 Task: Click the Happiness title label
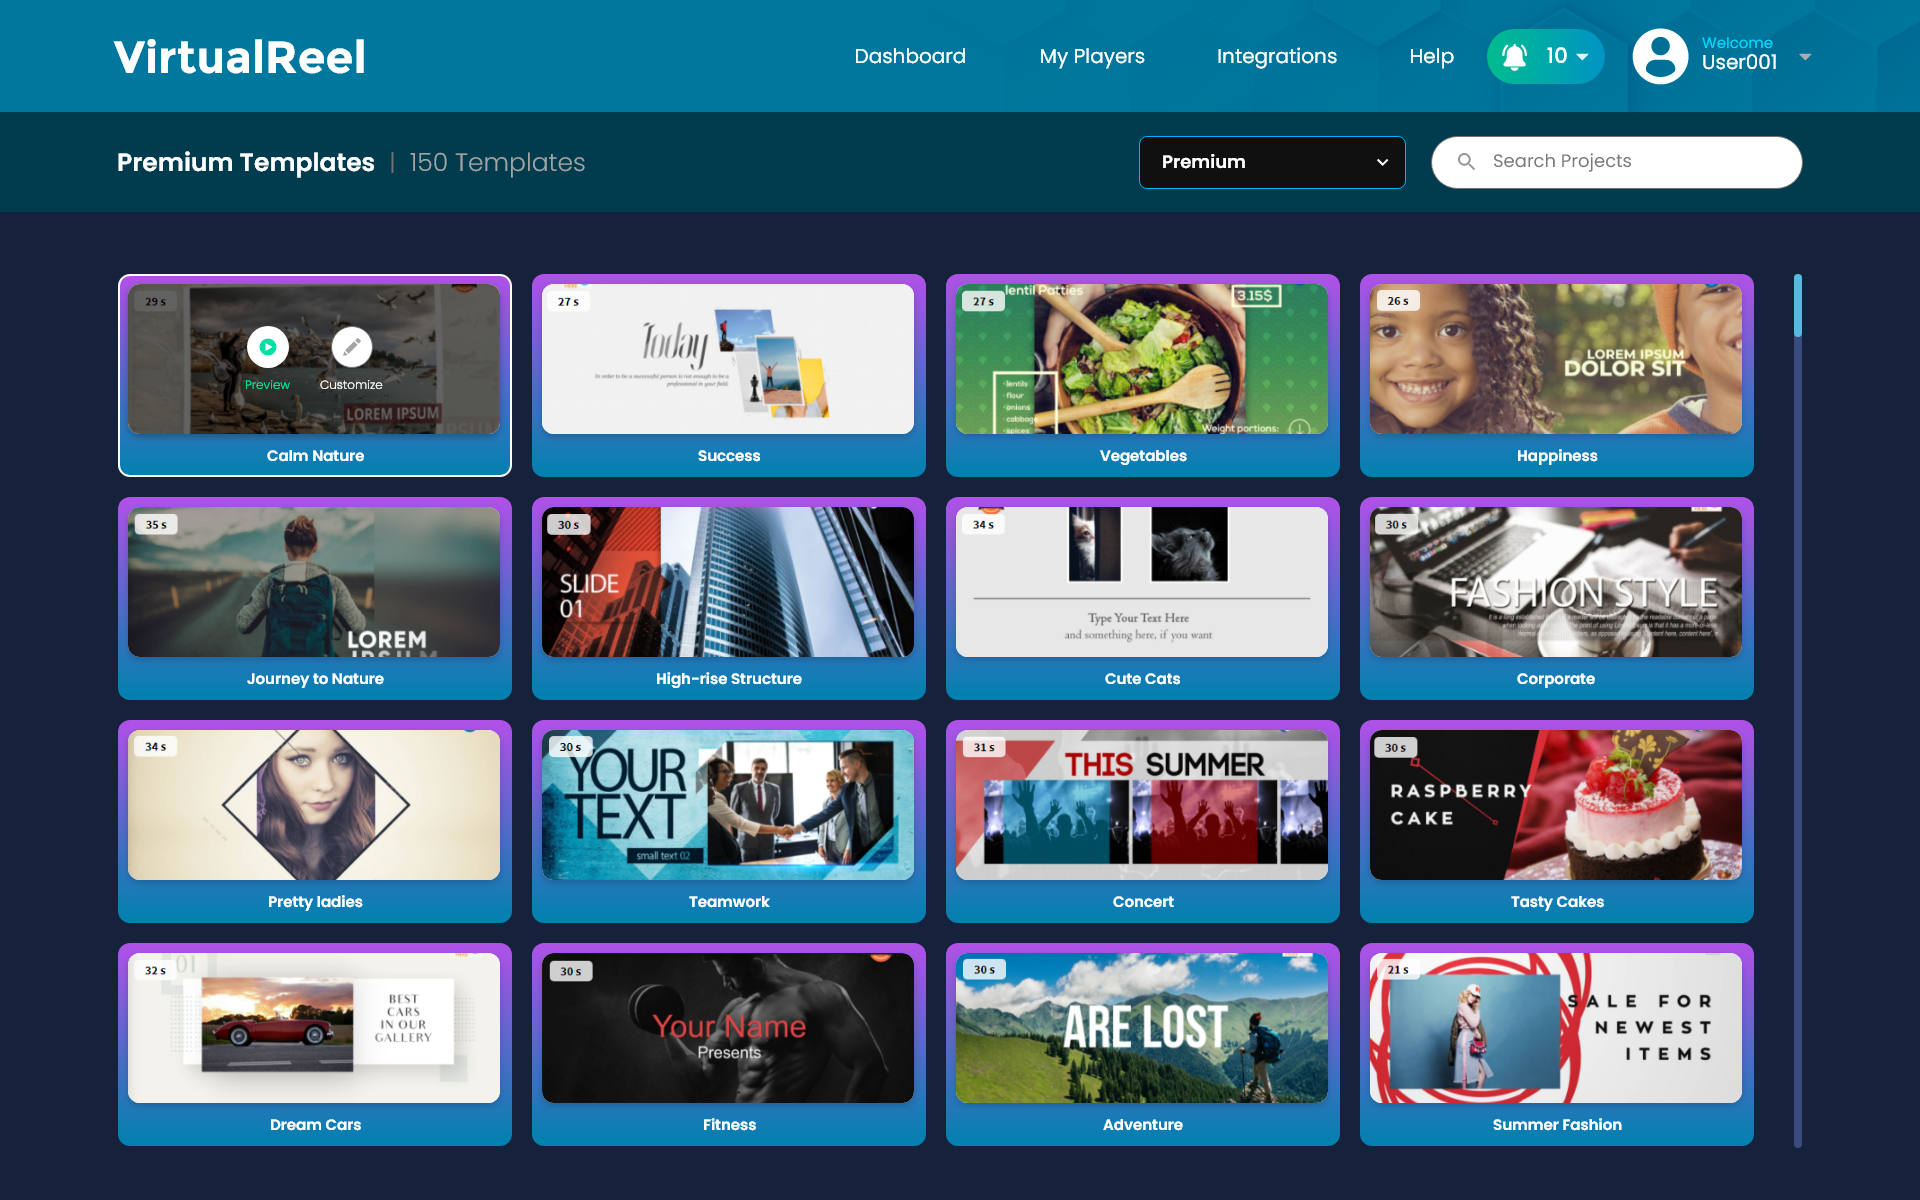(1557, 455)
